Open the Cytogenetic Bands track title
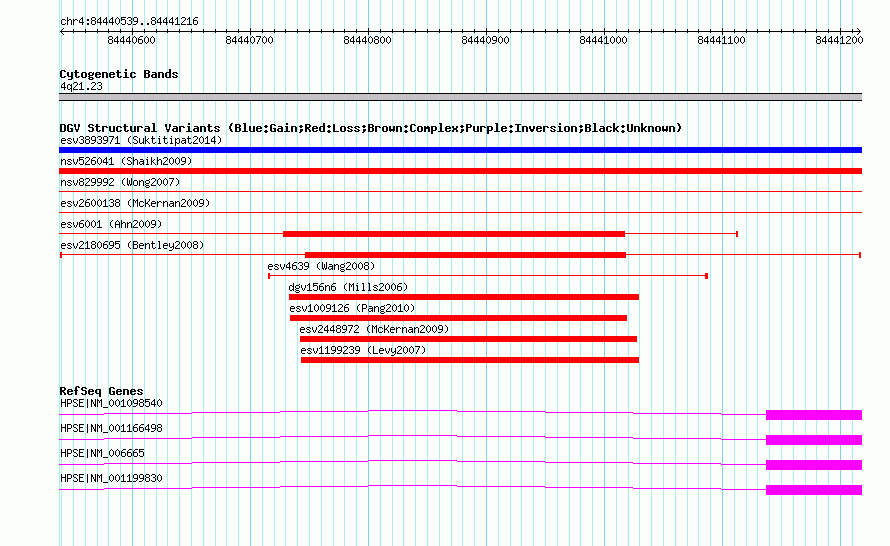890x546 pixels. point(119,74)
